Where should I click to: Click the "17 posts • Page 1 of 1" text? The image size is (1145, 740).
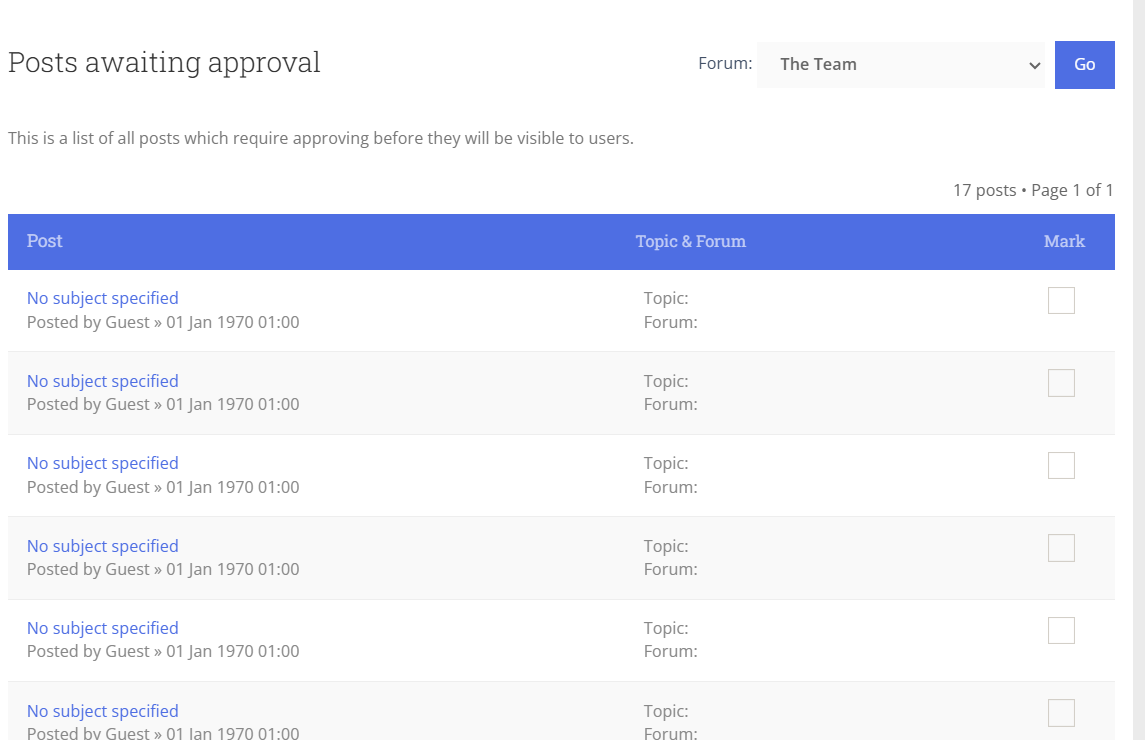pos(1033,190)
